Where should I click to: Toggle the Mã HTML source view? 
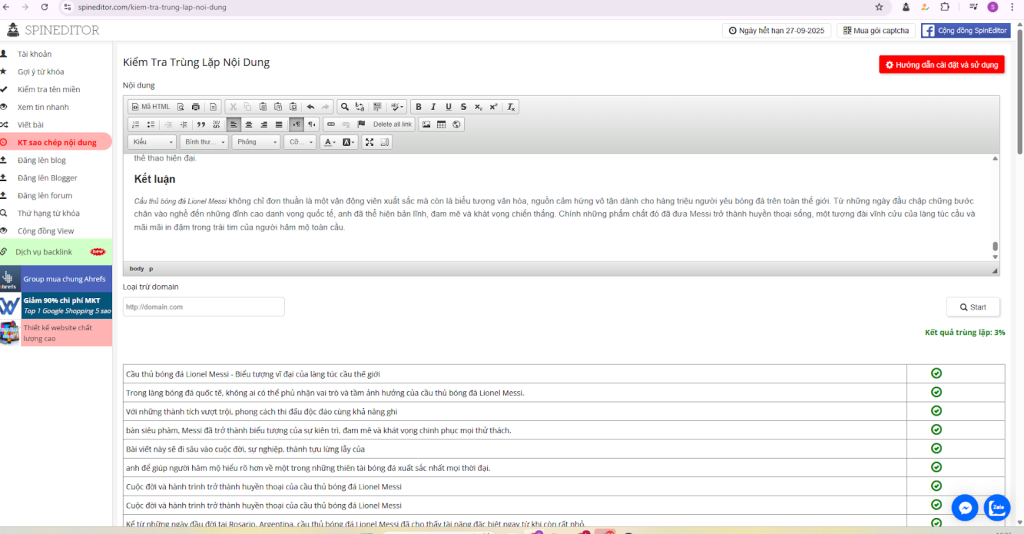point(150,107)
